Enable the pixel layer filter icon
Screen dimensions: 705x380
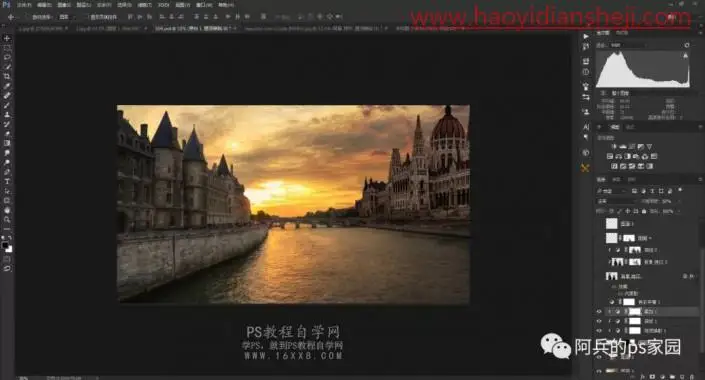coord(634,191)
